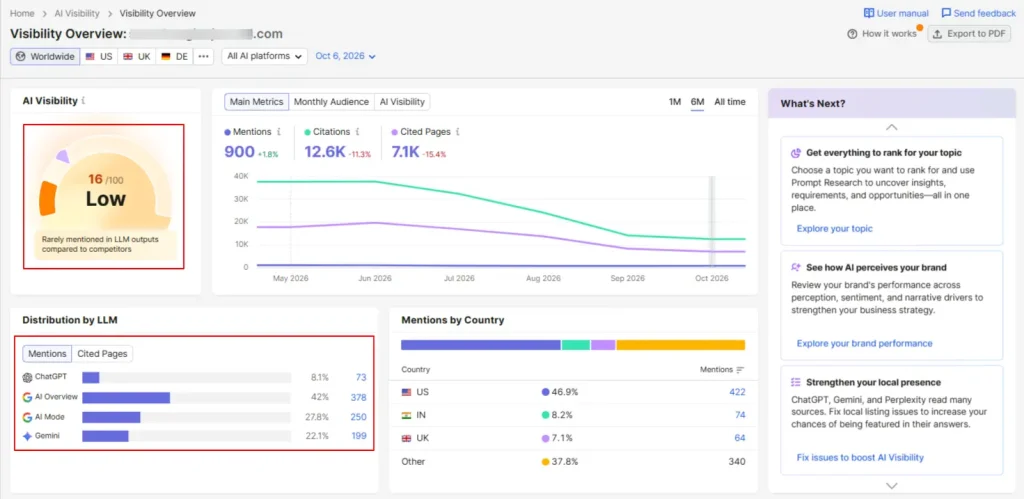Go to AI Visibility breadcrumb
Screen dimensions: 1024x499
[77, 13]
